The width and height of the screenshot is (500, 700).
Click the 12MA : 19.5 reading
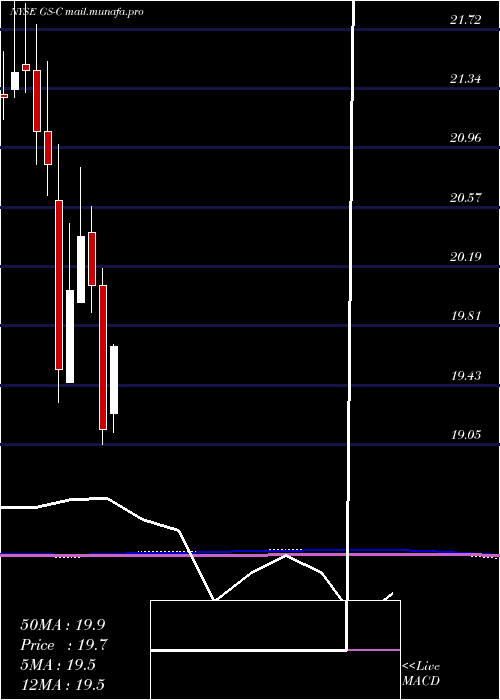coord(62,684)
